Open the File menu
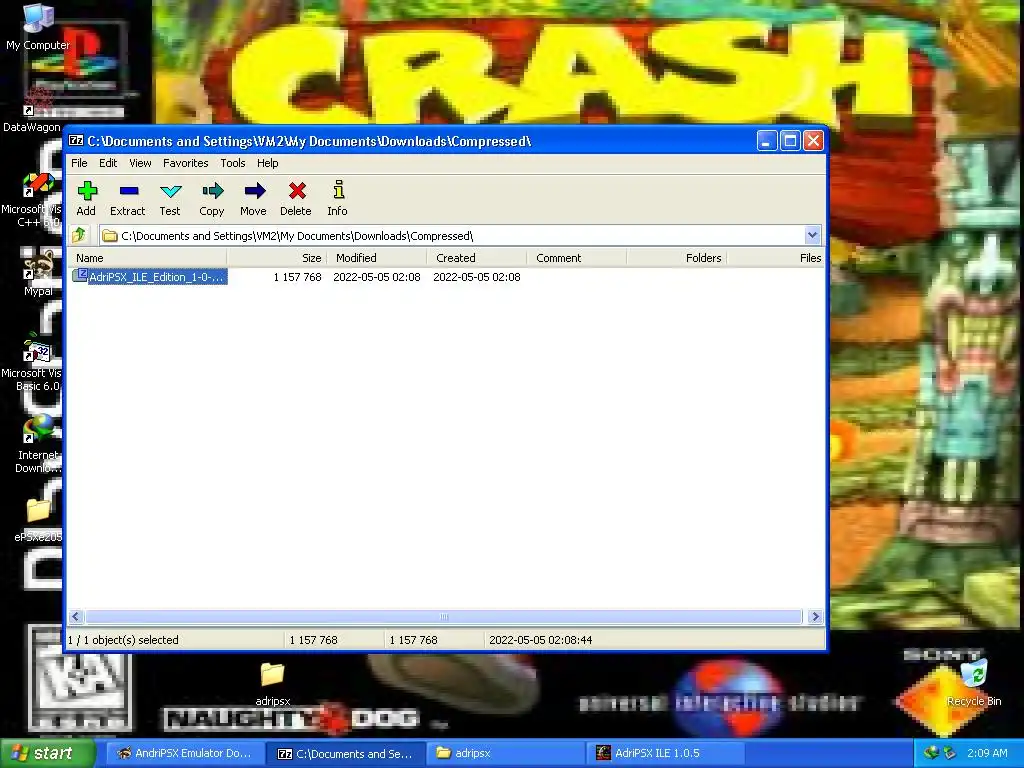Image resolution: width=1024 pixels, height=768 pixels. coord(79,163)
